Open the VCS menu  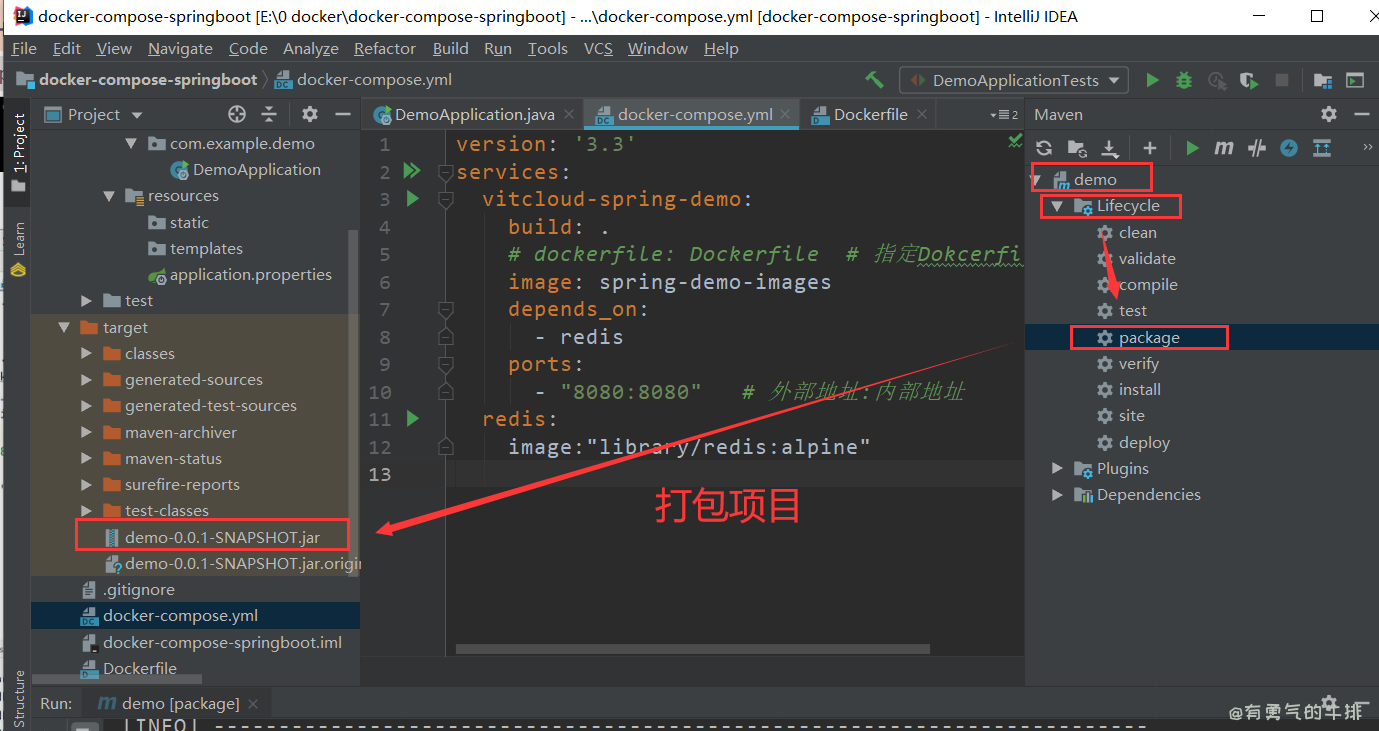(x=598, y=48)
